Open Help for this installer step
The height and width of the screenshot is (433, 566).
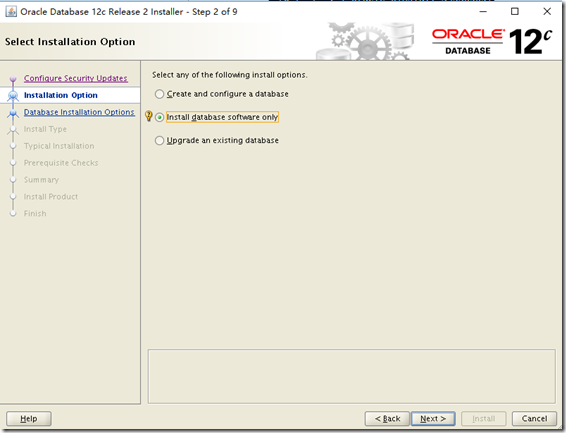29,419
